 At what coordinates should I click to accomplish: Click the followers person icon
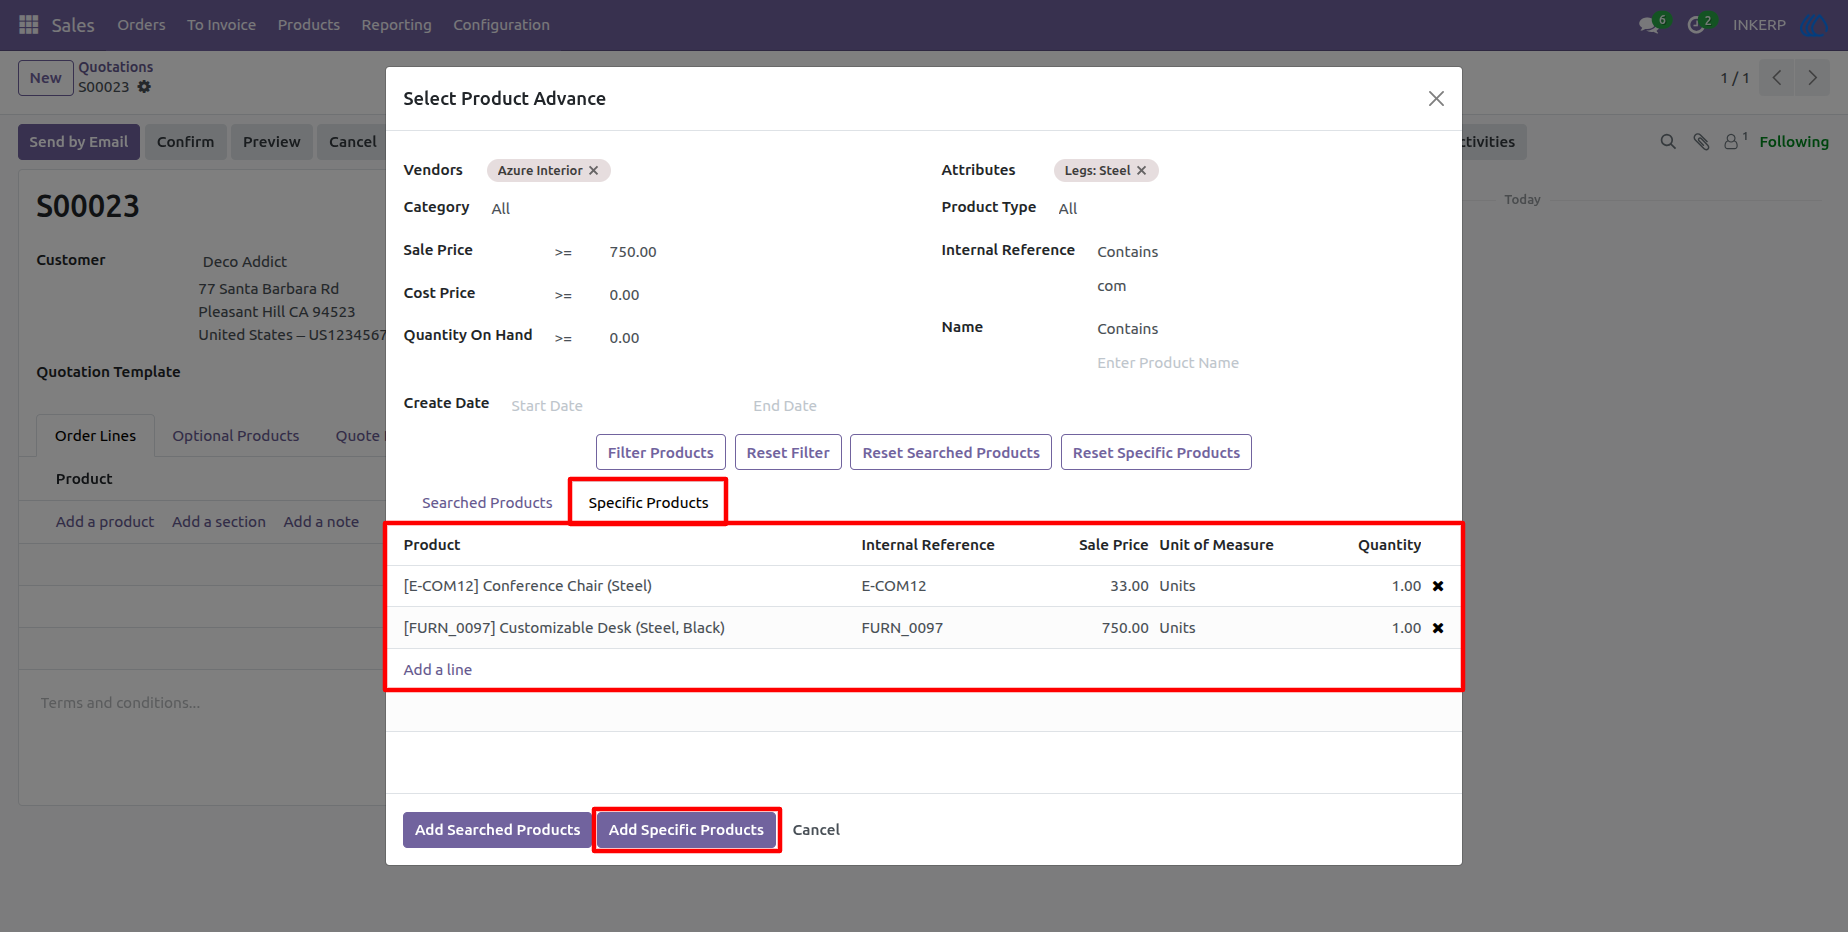pyautogui.click(x=1733, y=142)
